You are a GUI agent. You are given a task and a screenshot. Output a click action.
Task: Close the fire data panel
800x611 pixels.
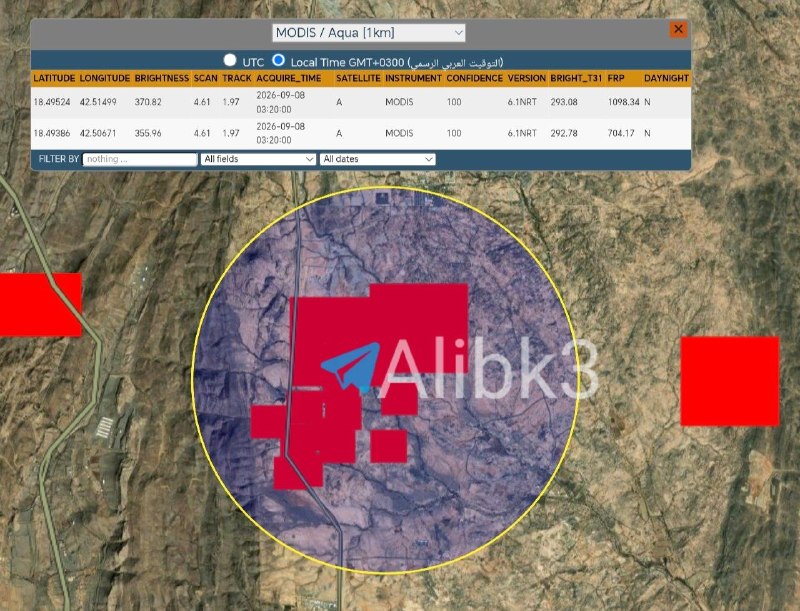pos(678,30)
